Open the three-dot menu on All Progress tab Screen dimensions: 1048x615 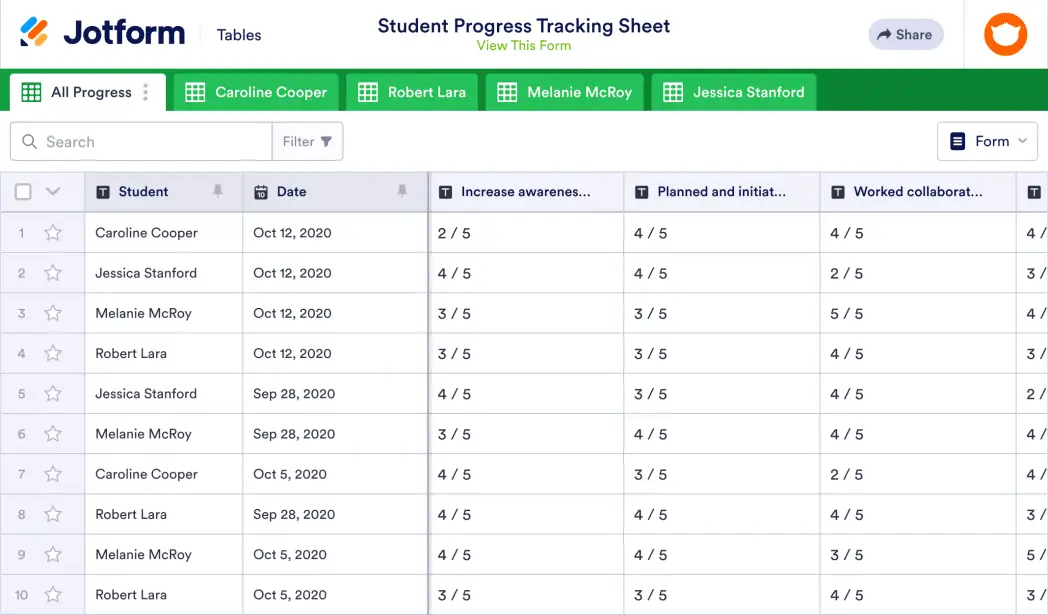(146, 91)
